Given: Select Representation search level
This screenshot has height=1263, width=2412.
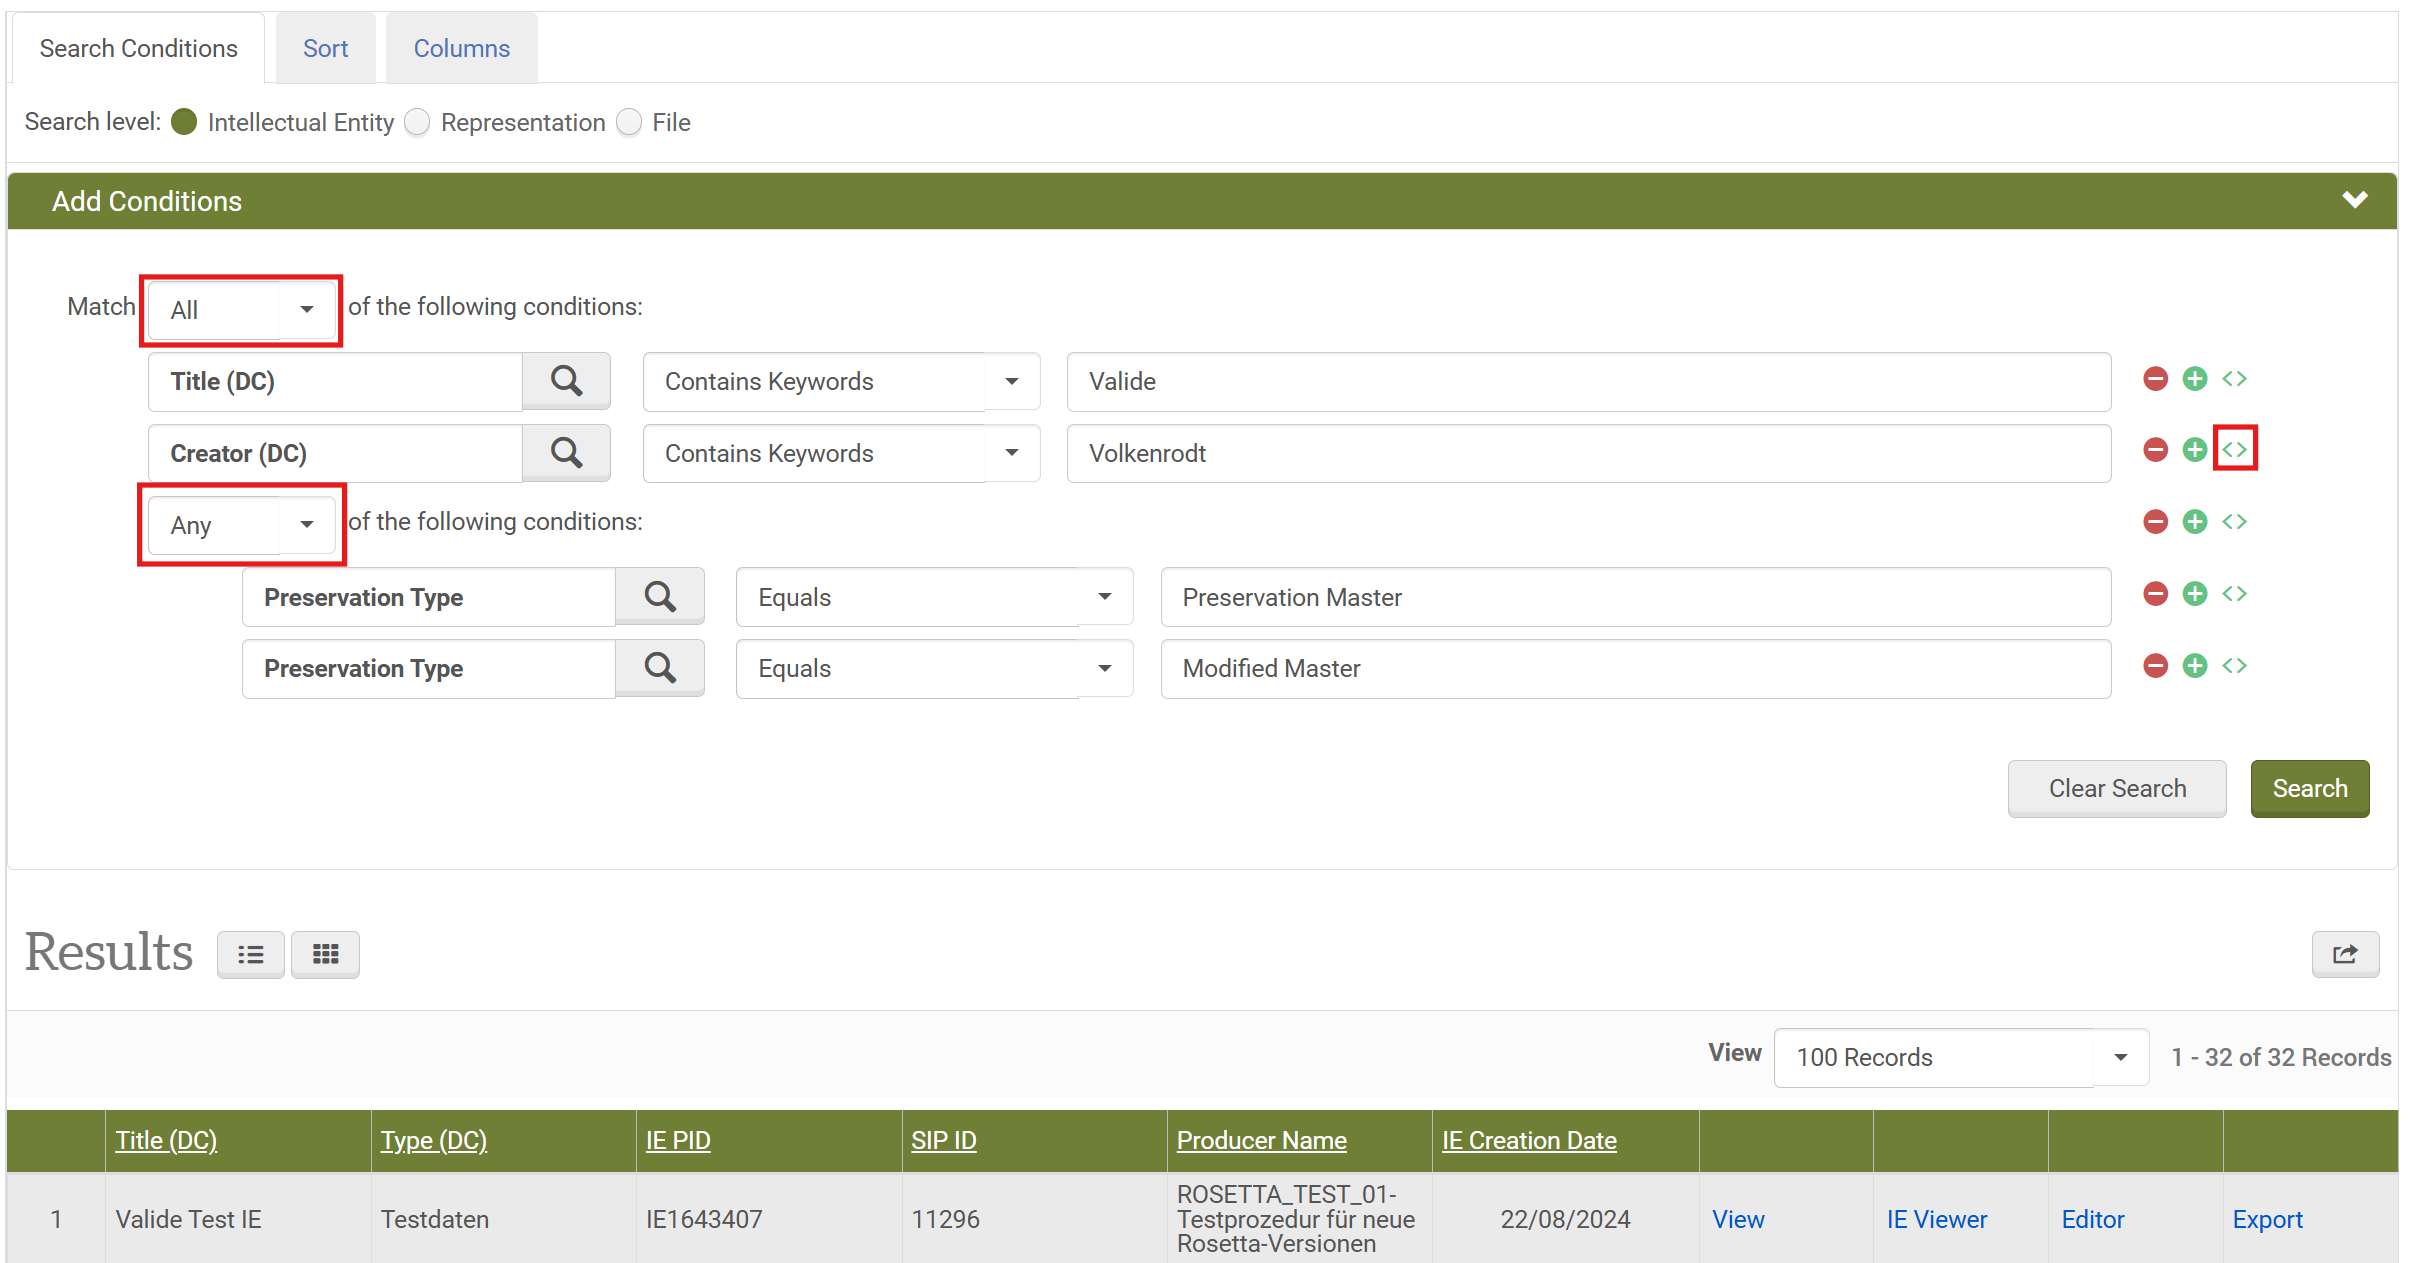Looking at the screenshot, I should click(x=417, y=122).
